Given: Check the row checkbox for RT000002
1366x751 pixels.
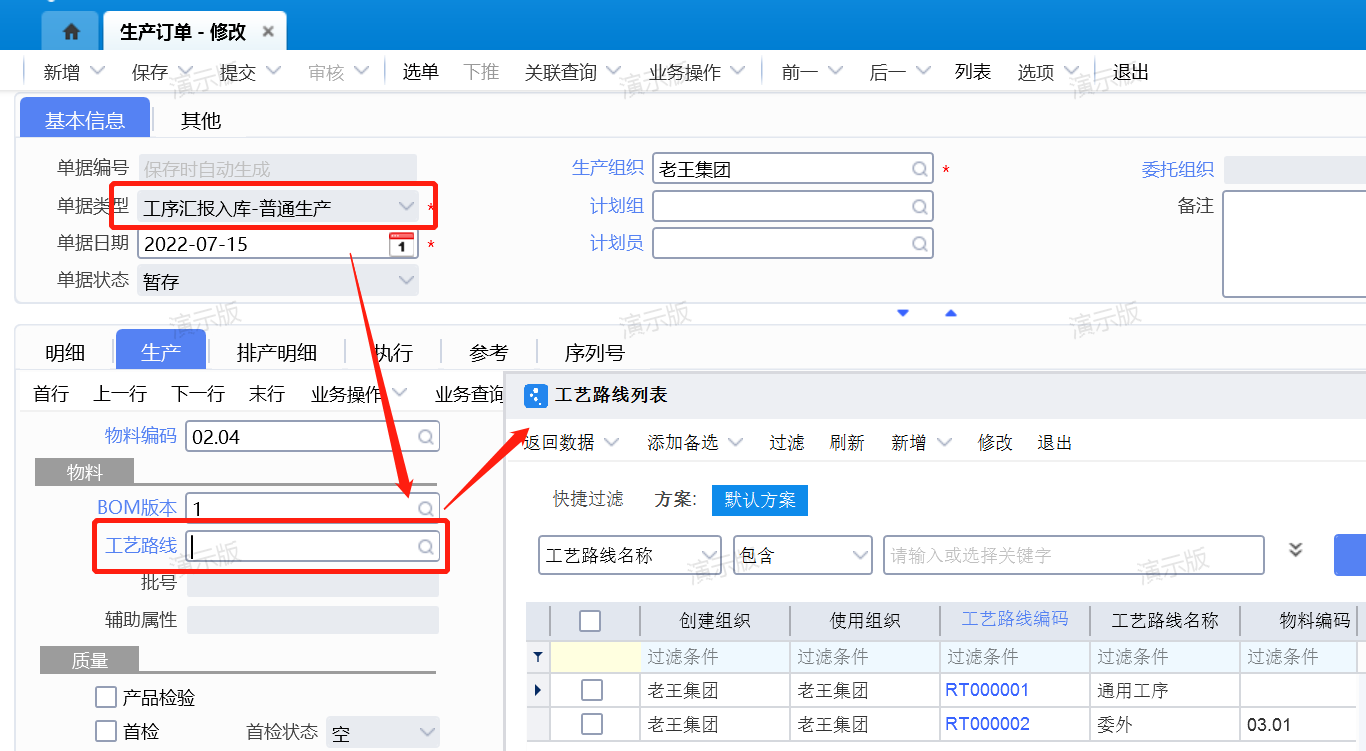Looking at the screenshot, I should pyautogui.click(x=592, y=724).
